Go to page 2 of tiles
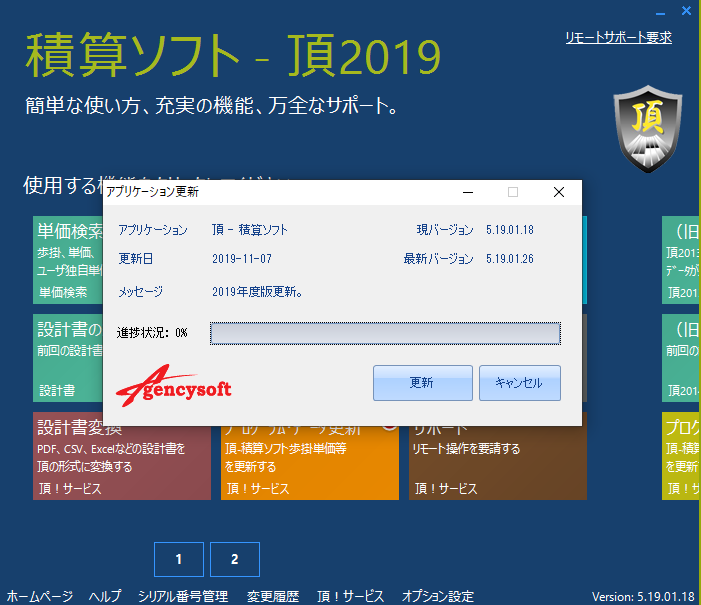 click(235, 559)
